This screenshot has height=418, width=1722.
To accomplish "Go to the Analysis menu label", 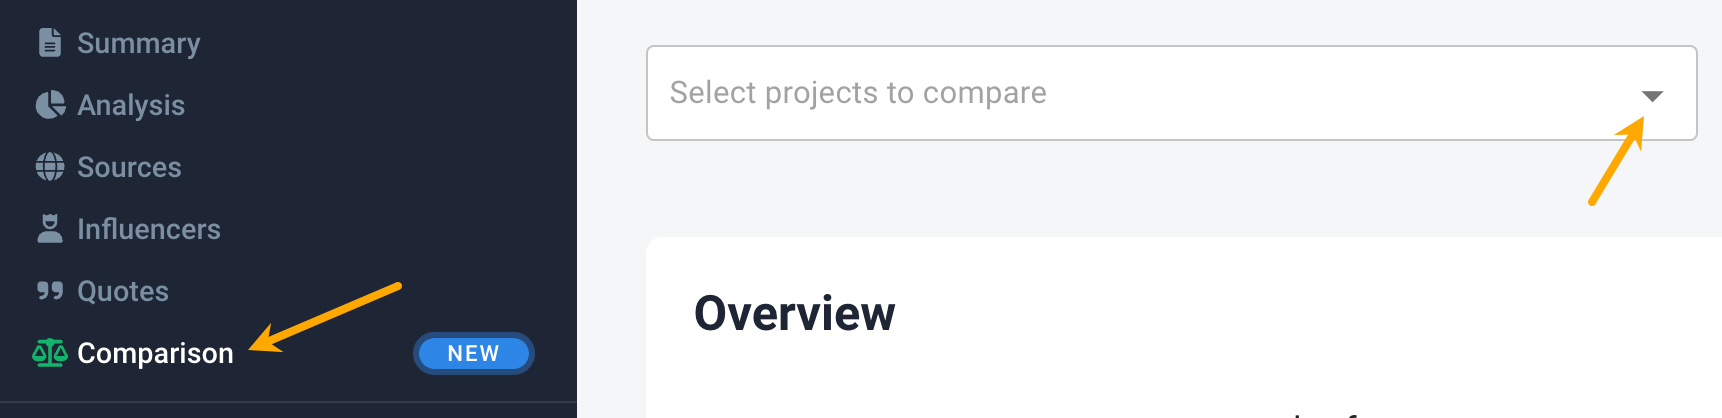I will click(131, 105).
